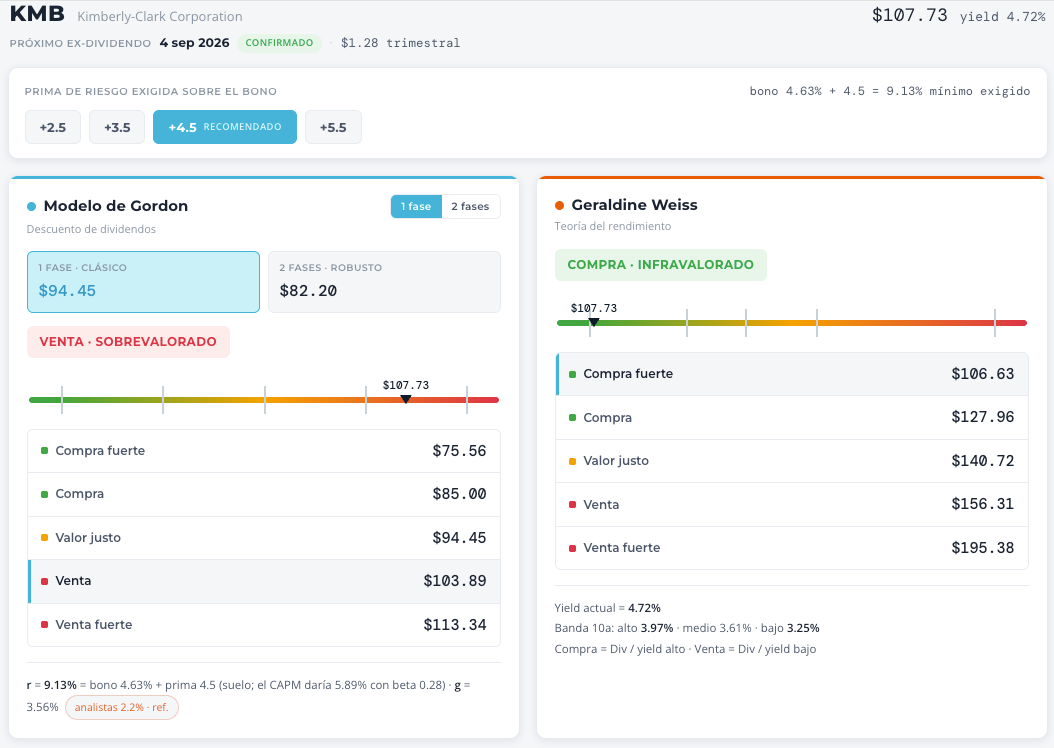The image size is (1054, 748).
Task: Select Weiss Venta row $156.31
Action: click(x=792, y=504)
